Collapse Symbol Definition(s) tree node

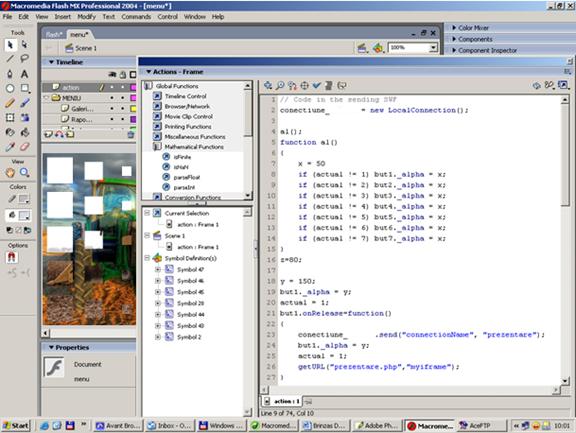[x=147, y=258]
